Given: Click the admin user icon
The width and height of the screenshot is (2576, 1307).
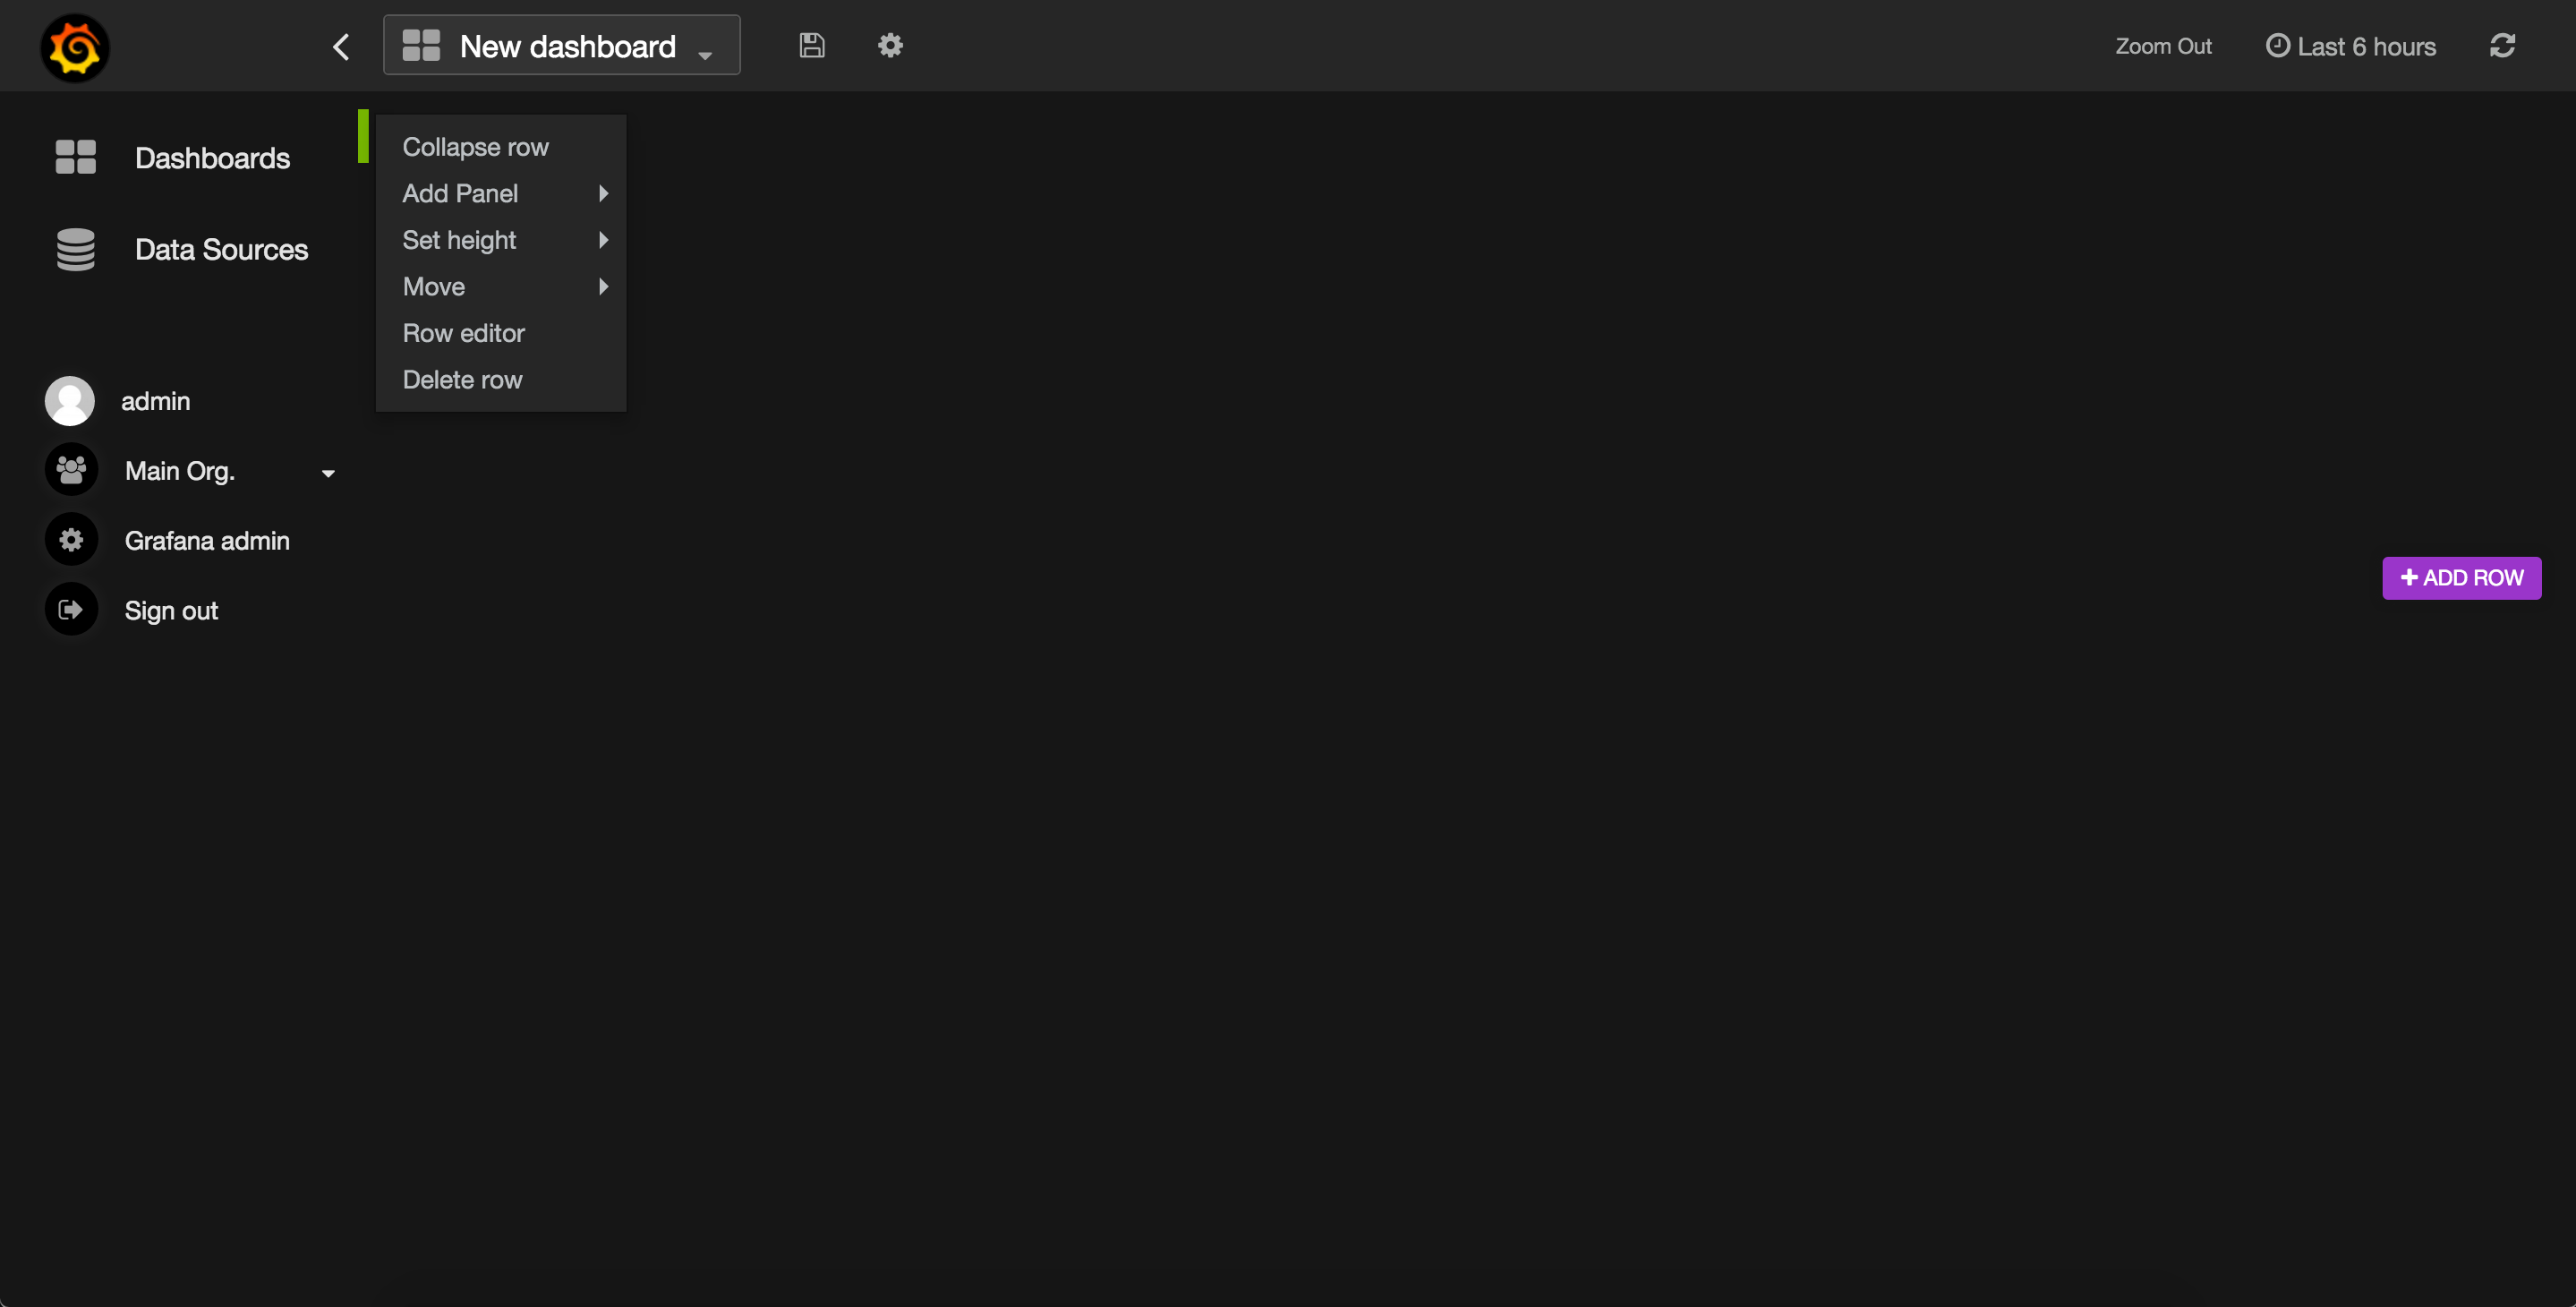Looking at the screenshot, I should [x=70, y=400].
